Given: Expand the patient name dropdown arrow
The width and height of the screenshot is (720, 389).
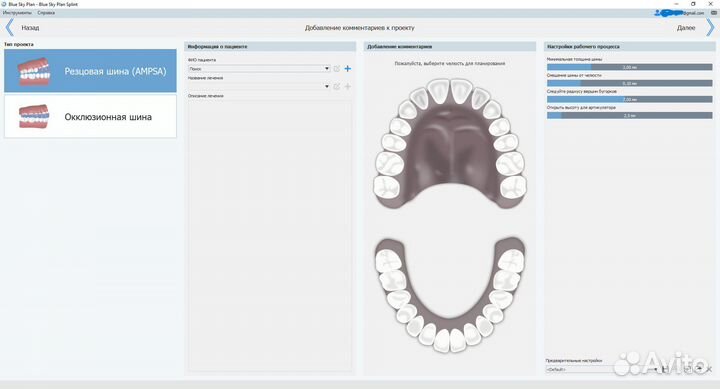Looking at the screenshot, I should [327, 68].
